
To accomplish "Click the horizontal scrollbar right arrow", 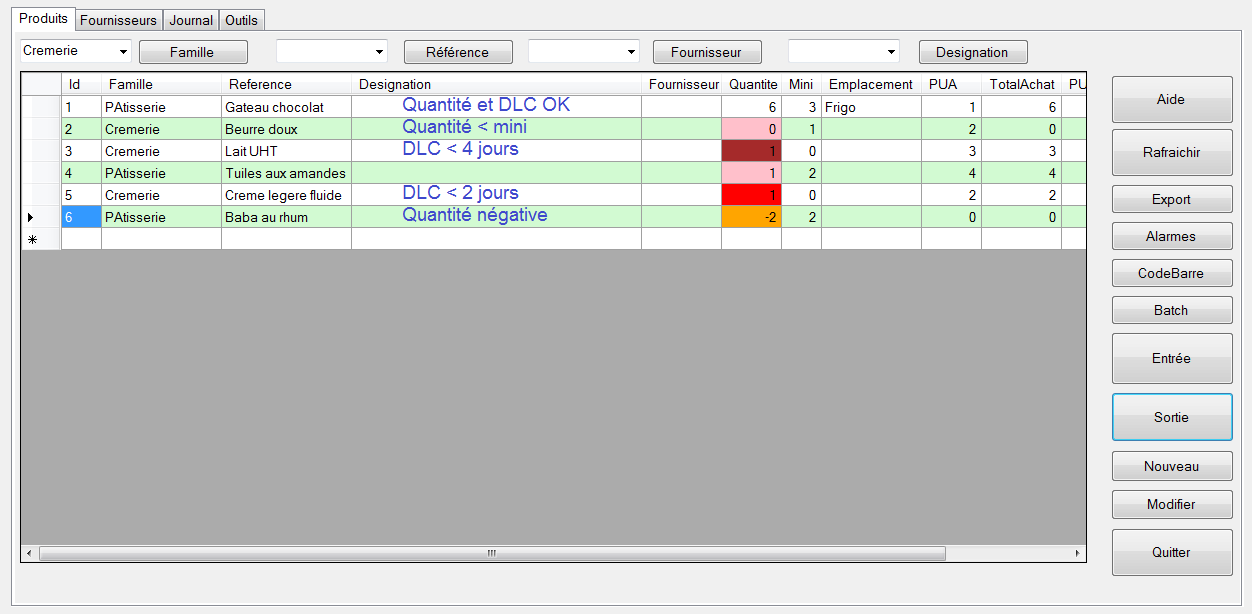I will click(x=1077, y=553).
